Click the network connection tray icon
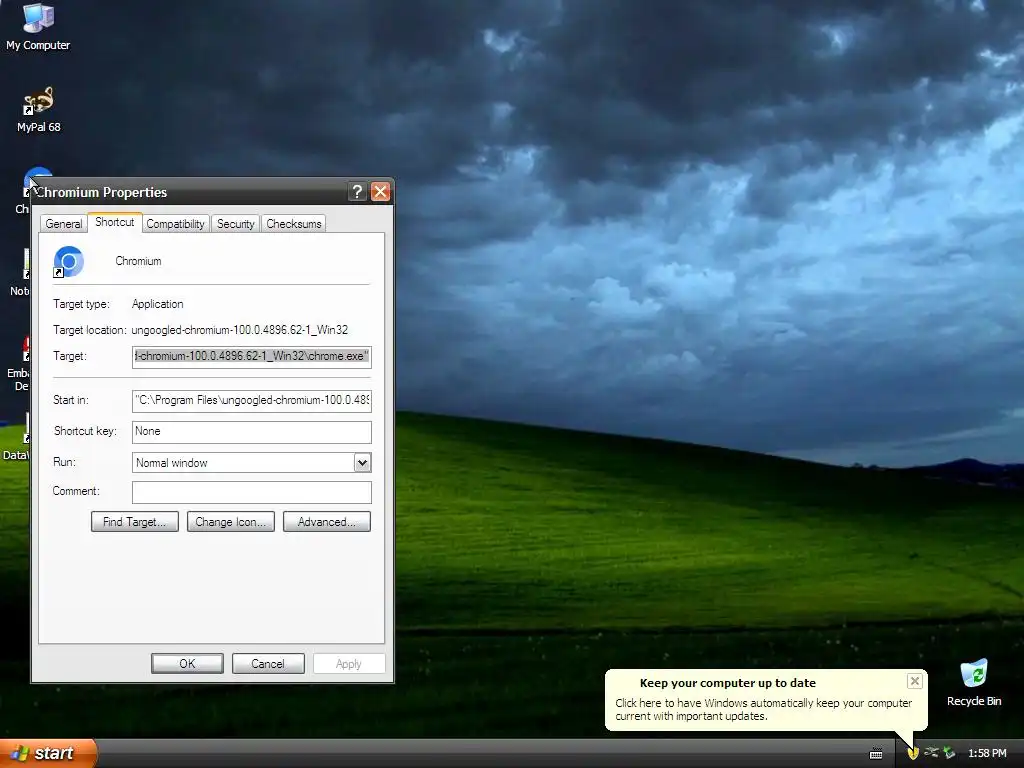1024x768 pixels. (931, 753)
